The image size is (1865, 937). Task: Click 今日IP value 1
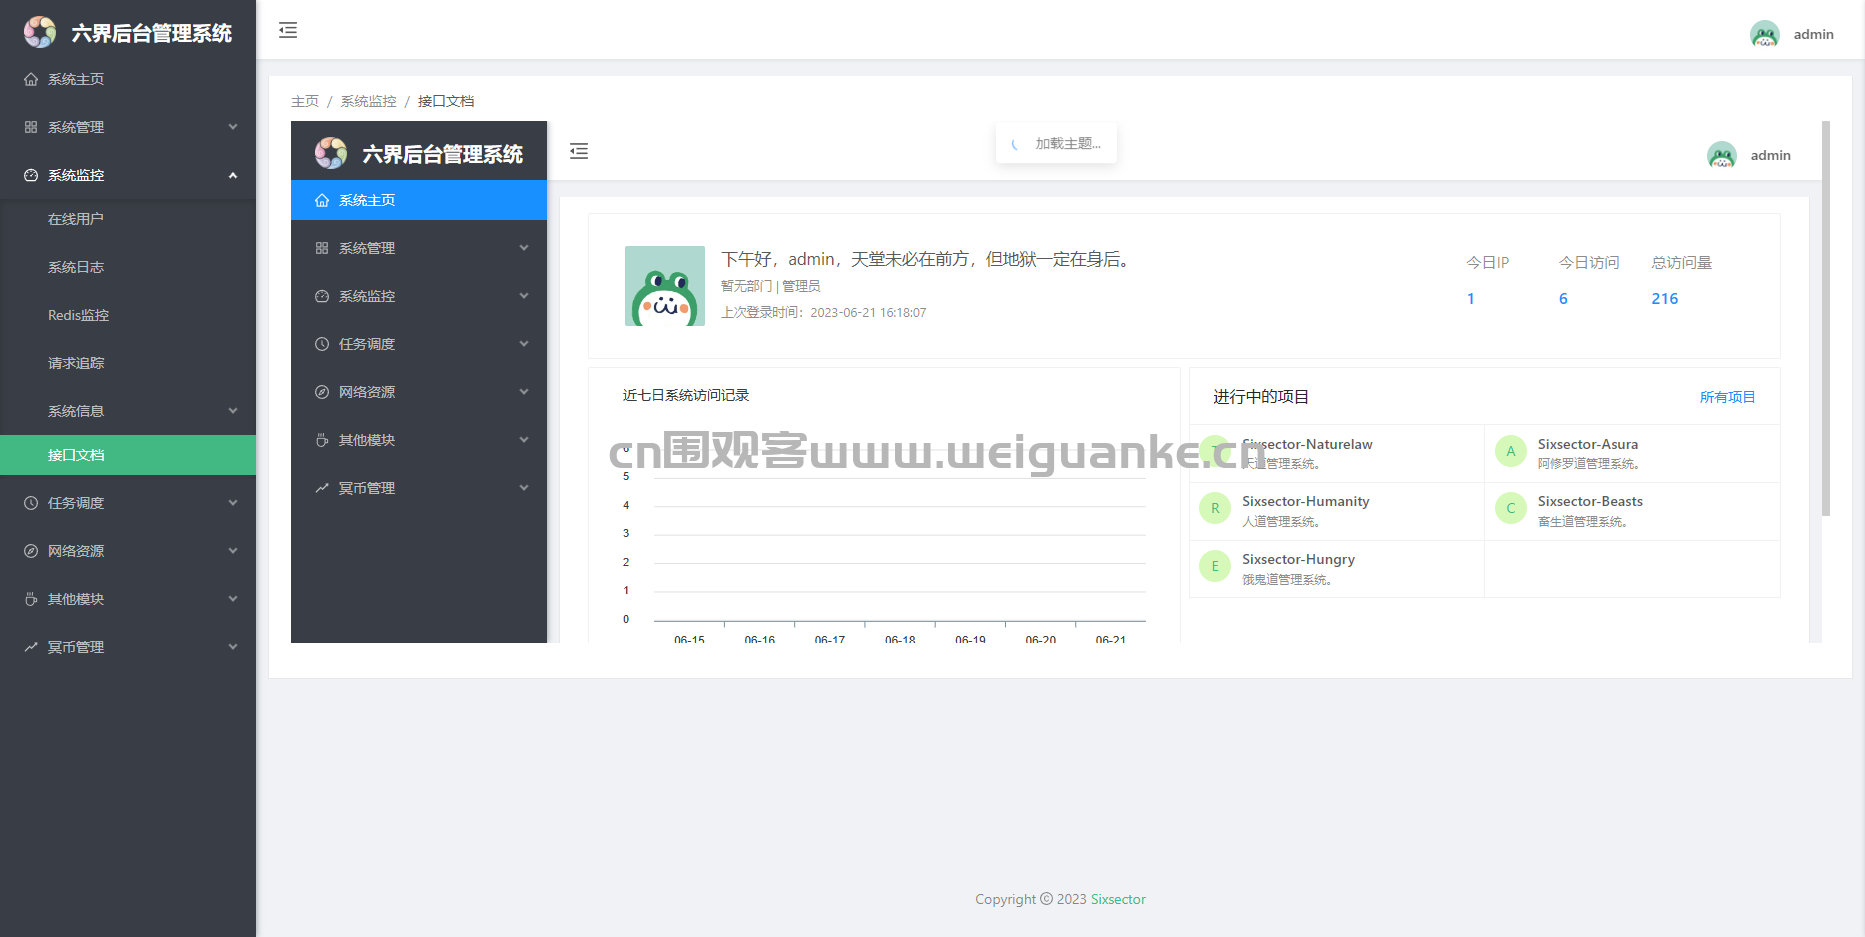(x=1471, y=298)
